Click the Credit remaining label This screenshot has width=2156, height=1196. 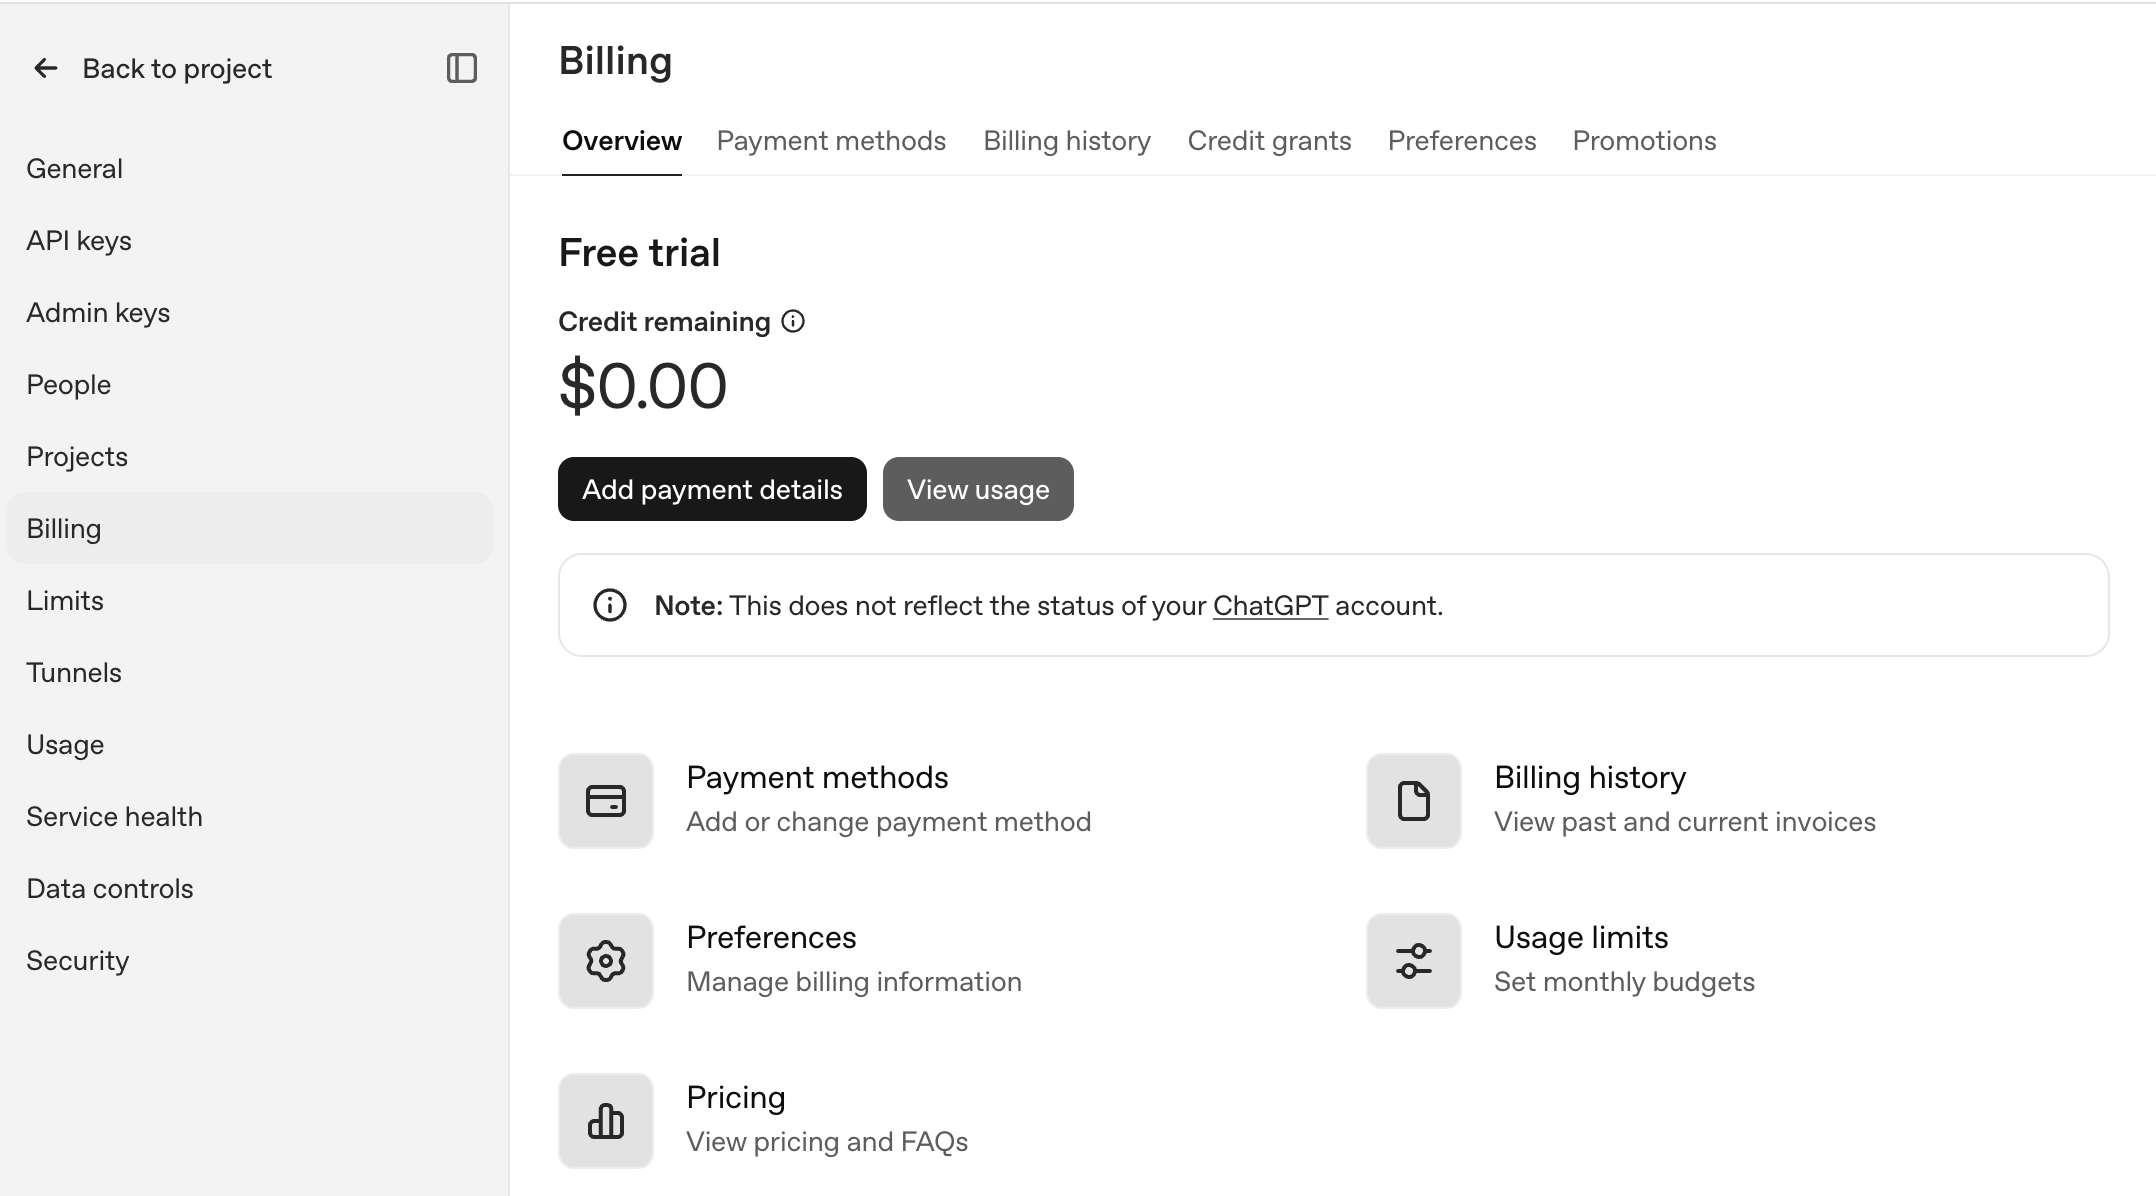coord(664,322)
